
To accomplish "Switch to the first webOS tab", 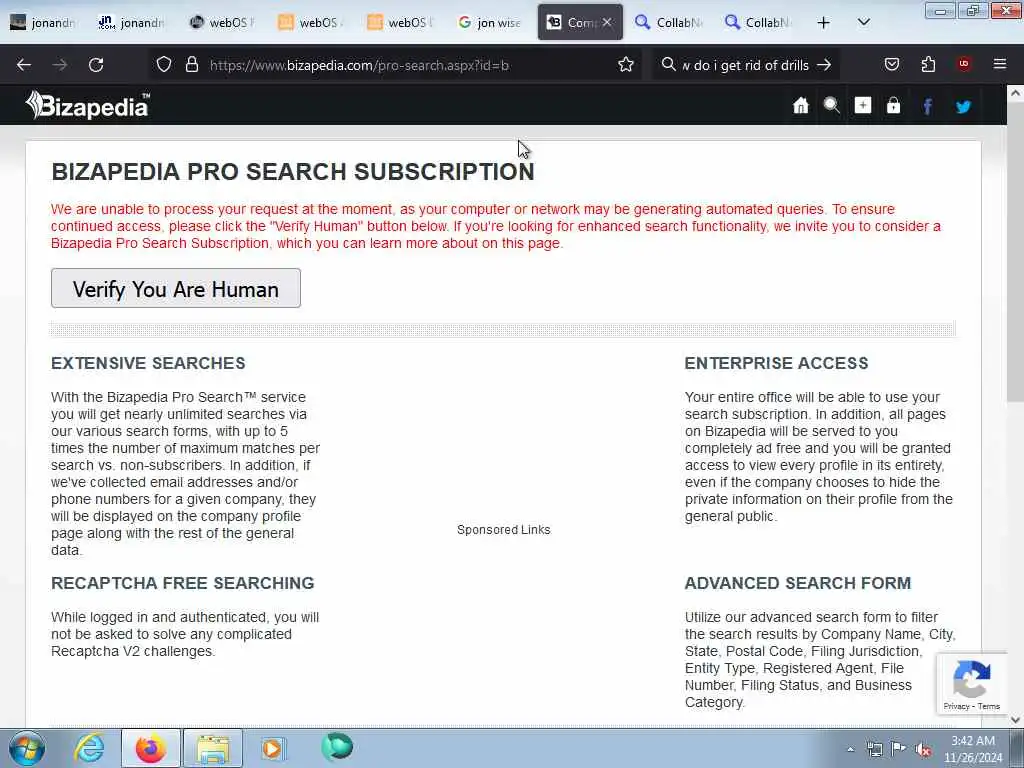I will [x=221, y=22].
